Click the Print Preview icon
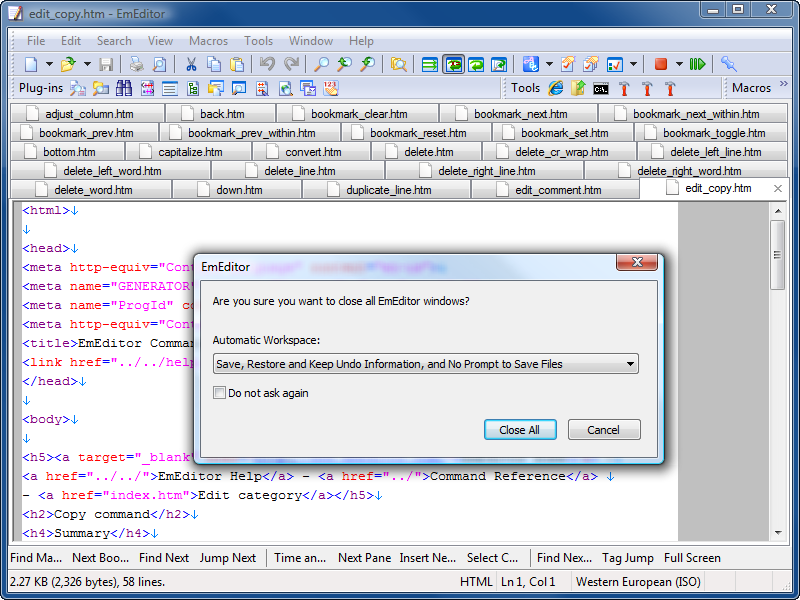 [159, 64]
